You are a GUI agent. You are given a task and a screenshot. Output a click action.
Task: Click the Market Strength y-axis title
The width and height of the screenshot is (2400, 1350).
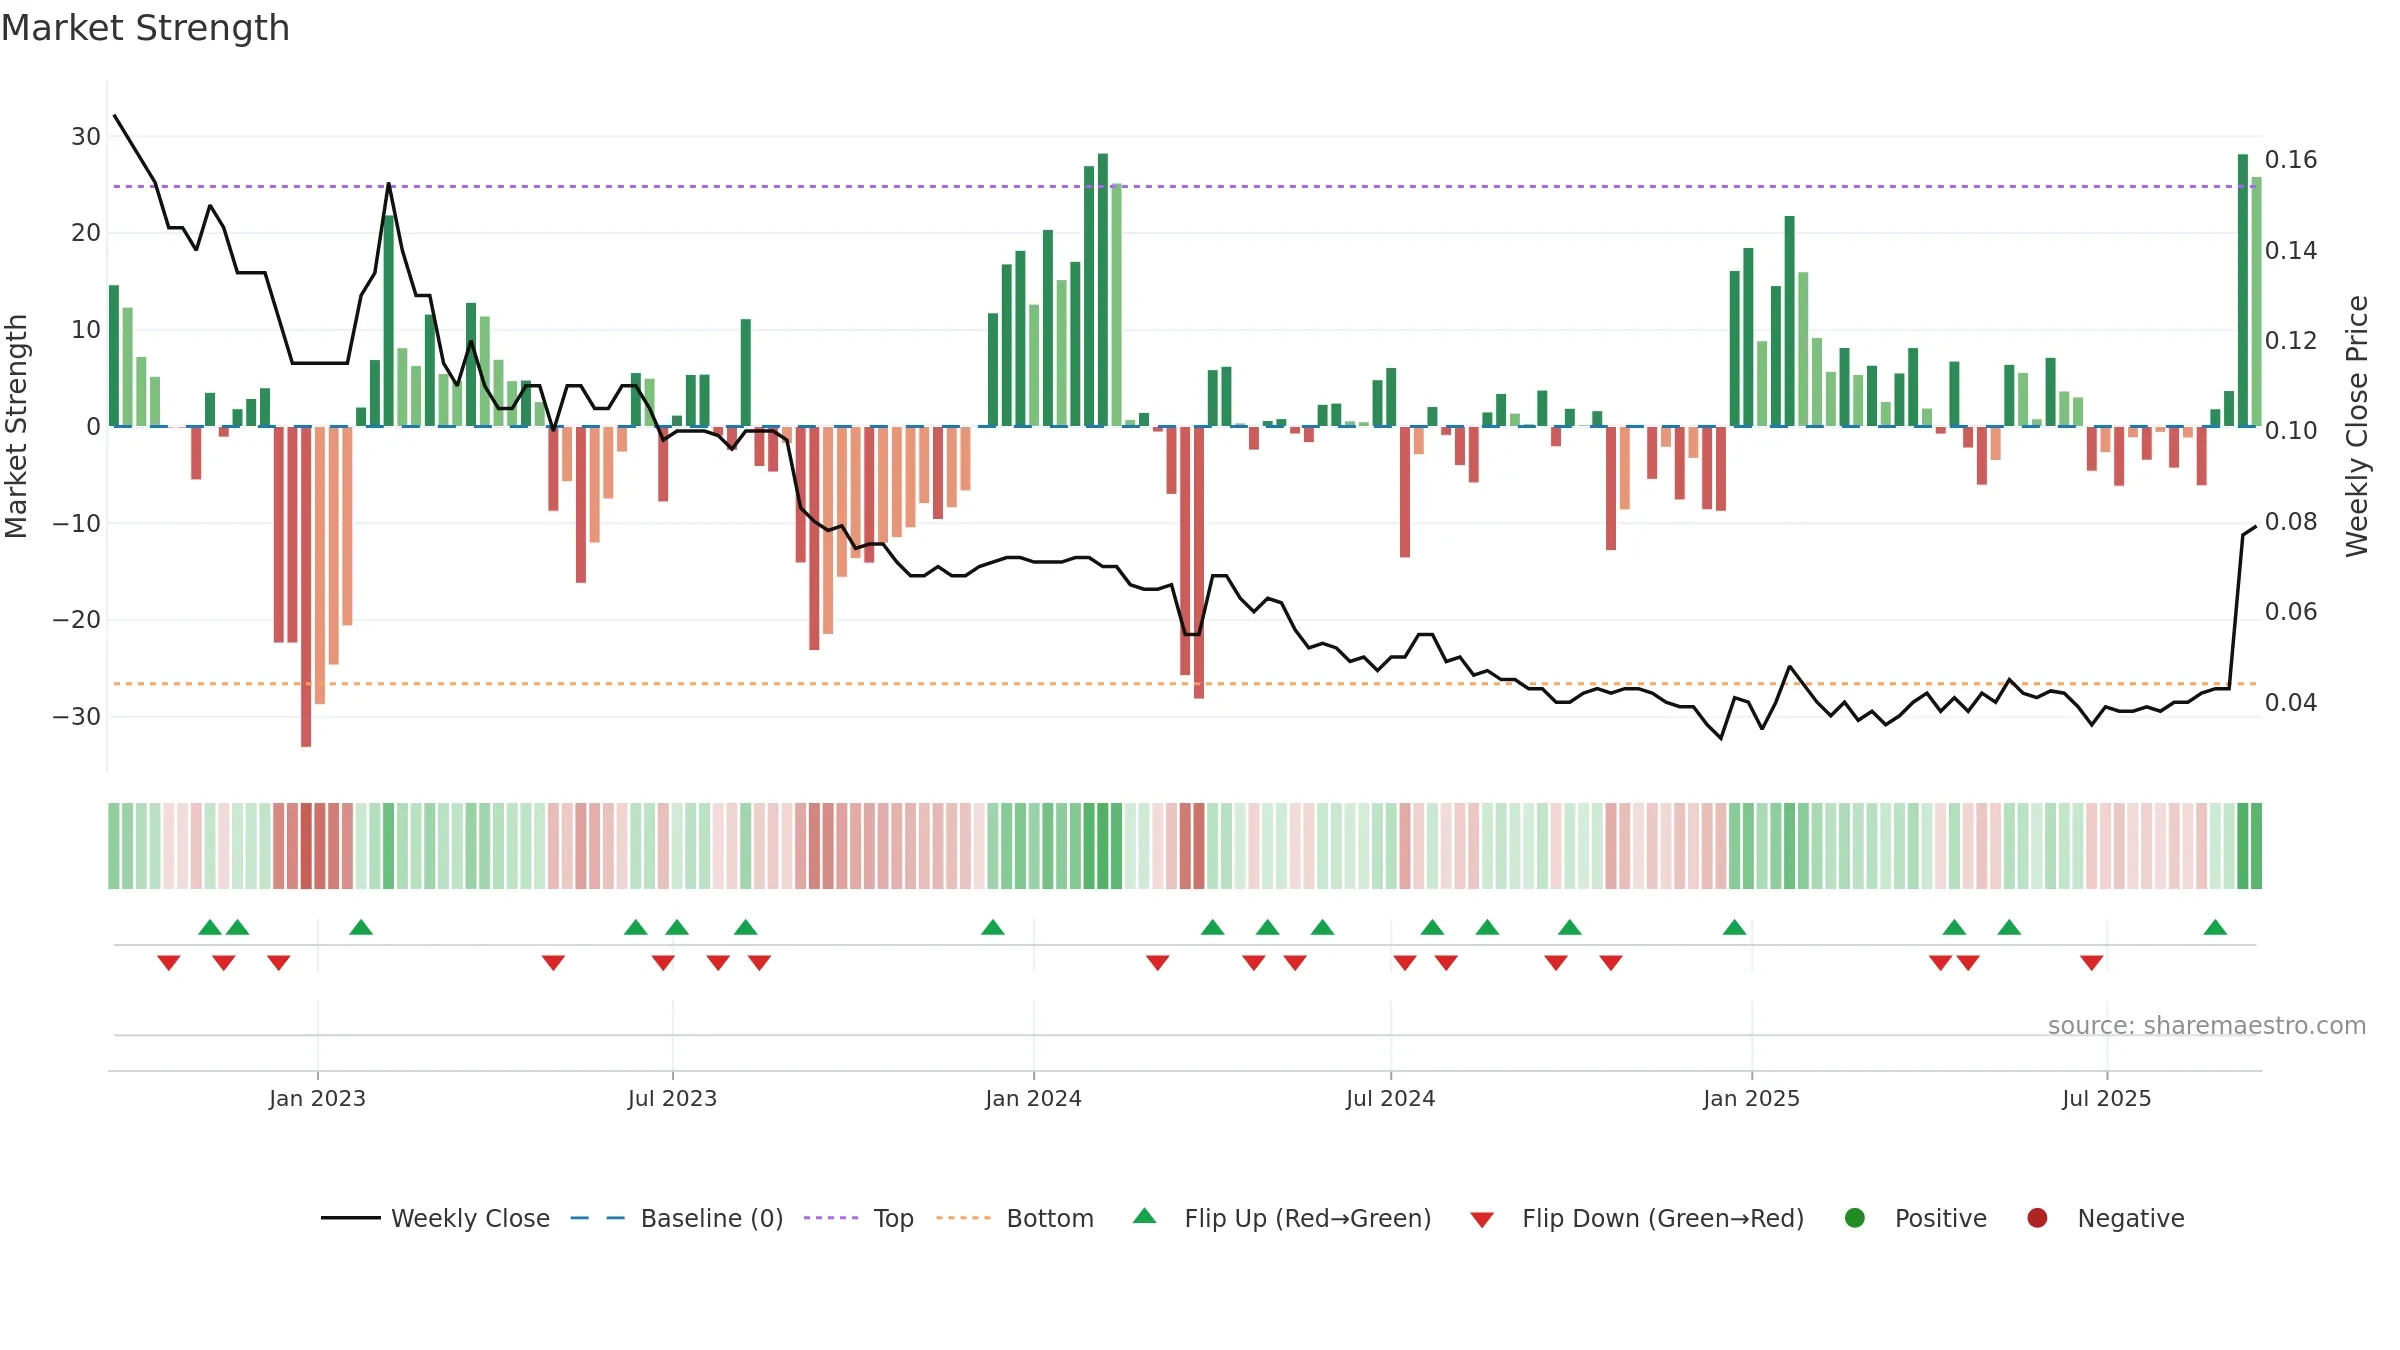pyautogui.click(x=16, y=426)
